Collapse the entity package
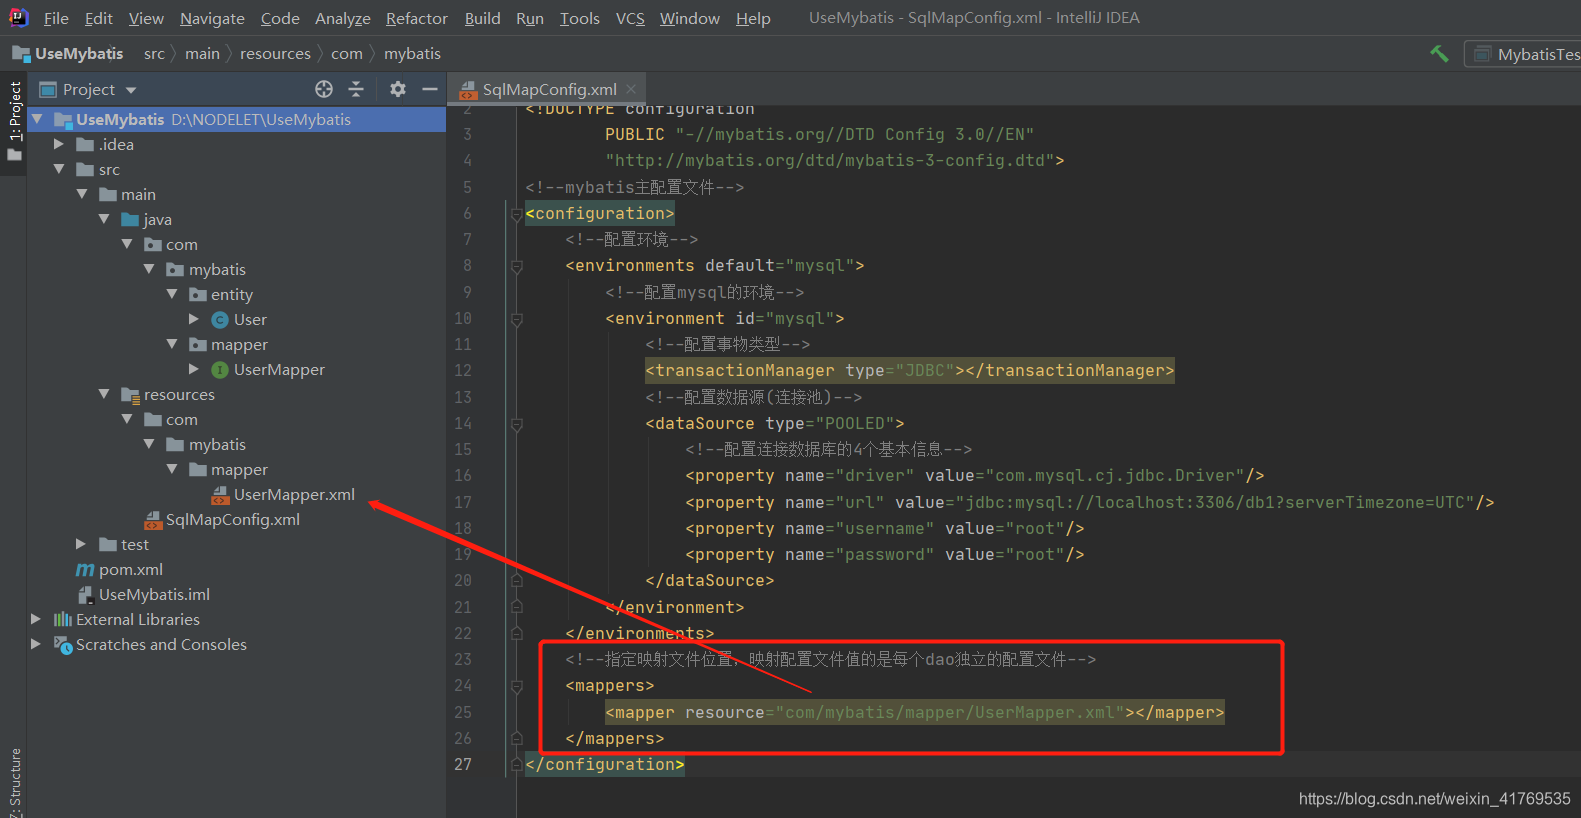Screen dimensions: 1581x818 172,294
